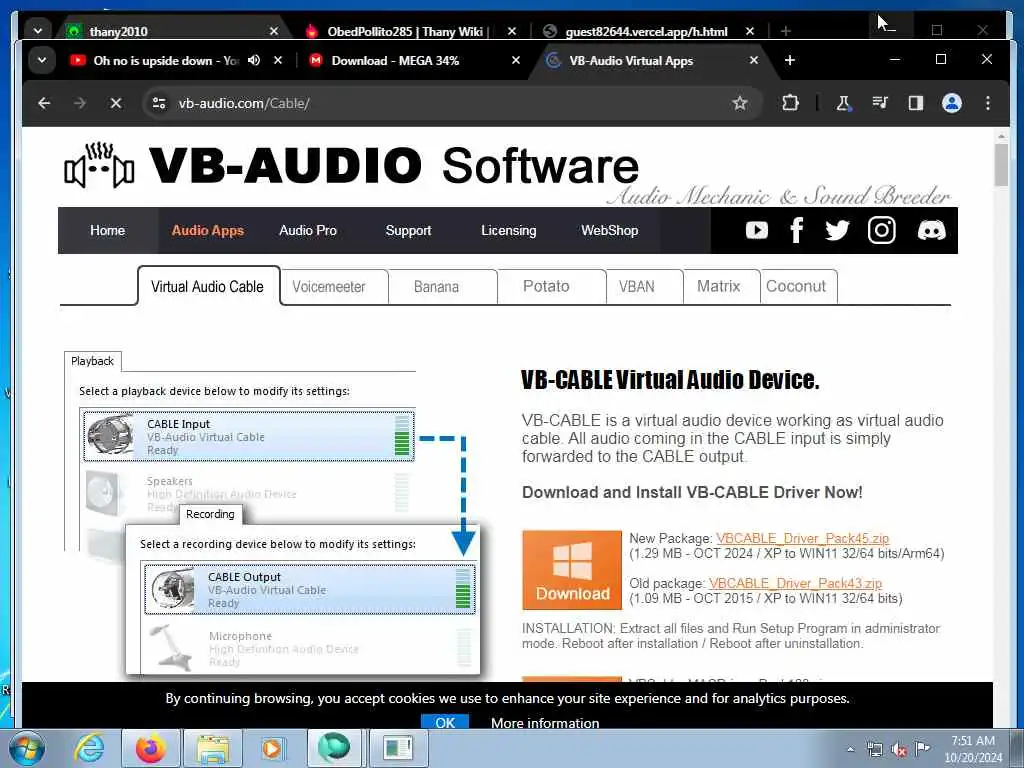Image resolution: width=1024 pixels, height=768 pixels.
Task: Open VB-Audio Facebook page icon
Action: tap(796, 230)
